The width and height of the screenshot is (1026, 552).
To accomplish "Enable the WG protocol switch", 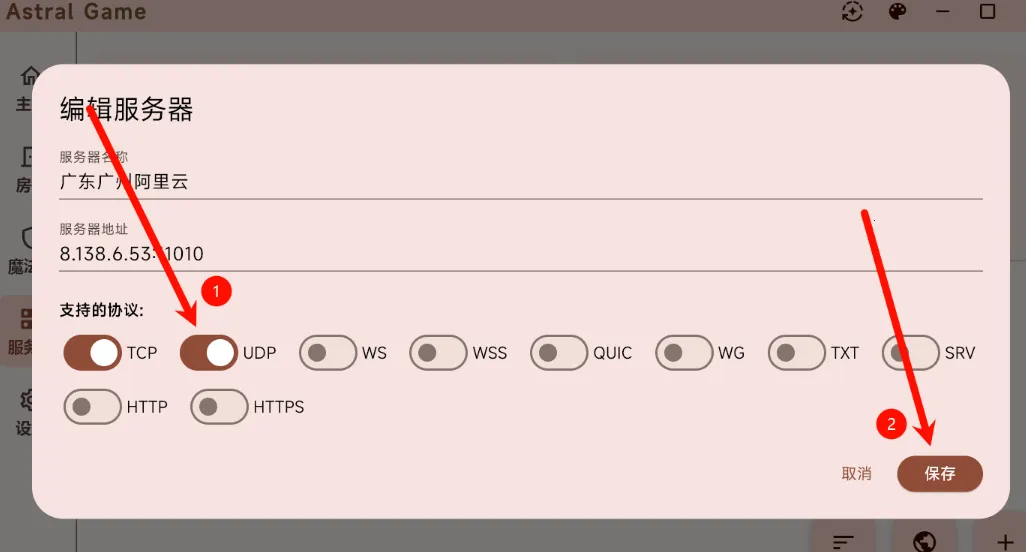I will click(x=684, y=353).
